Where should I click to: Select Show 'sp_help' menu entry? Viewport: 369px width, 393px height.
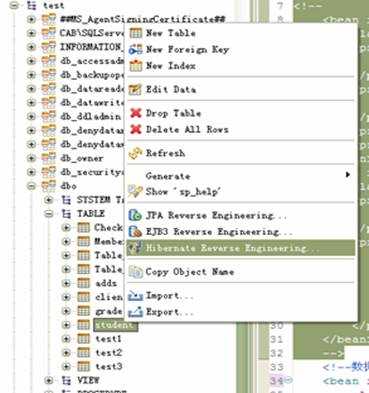click(240, 191)
